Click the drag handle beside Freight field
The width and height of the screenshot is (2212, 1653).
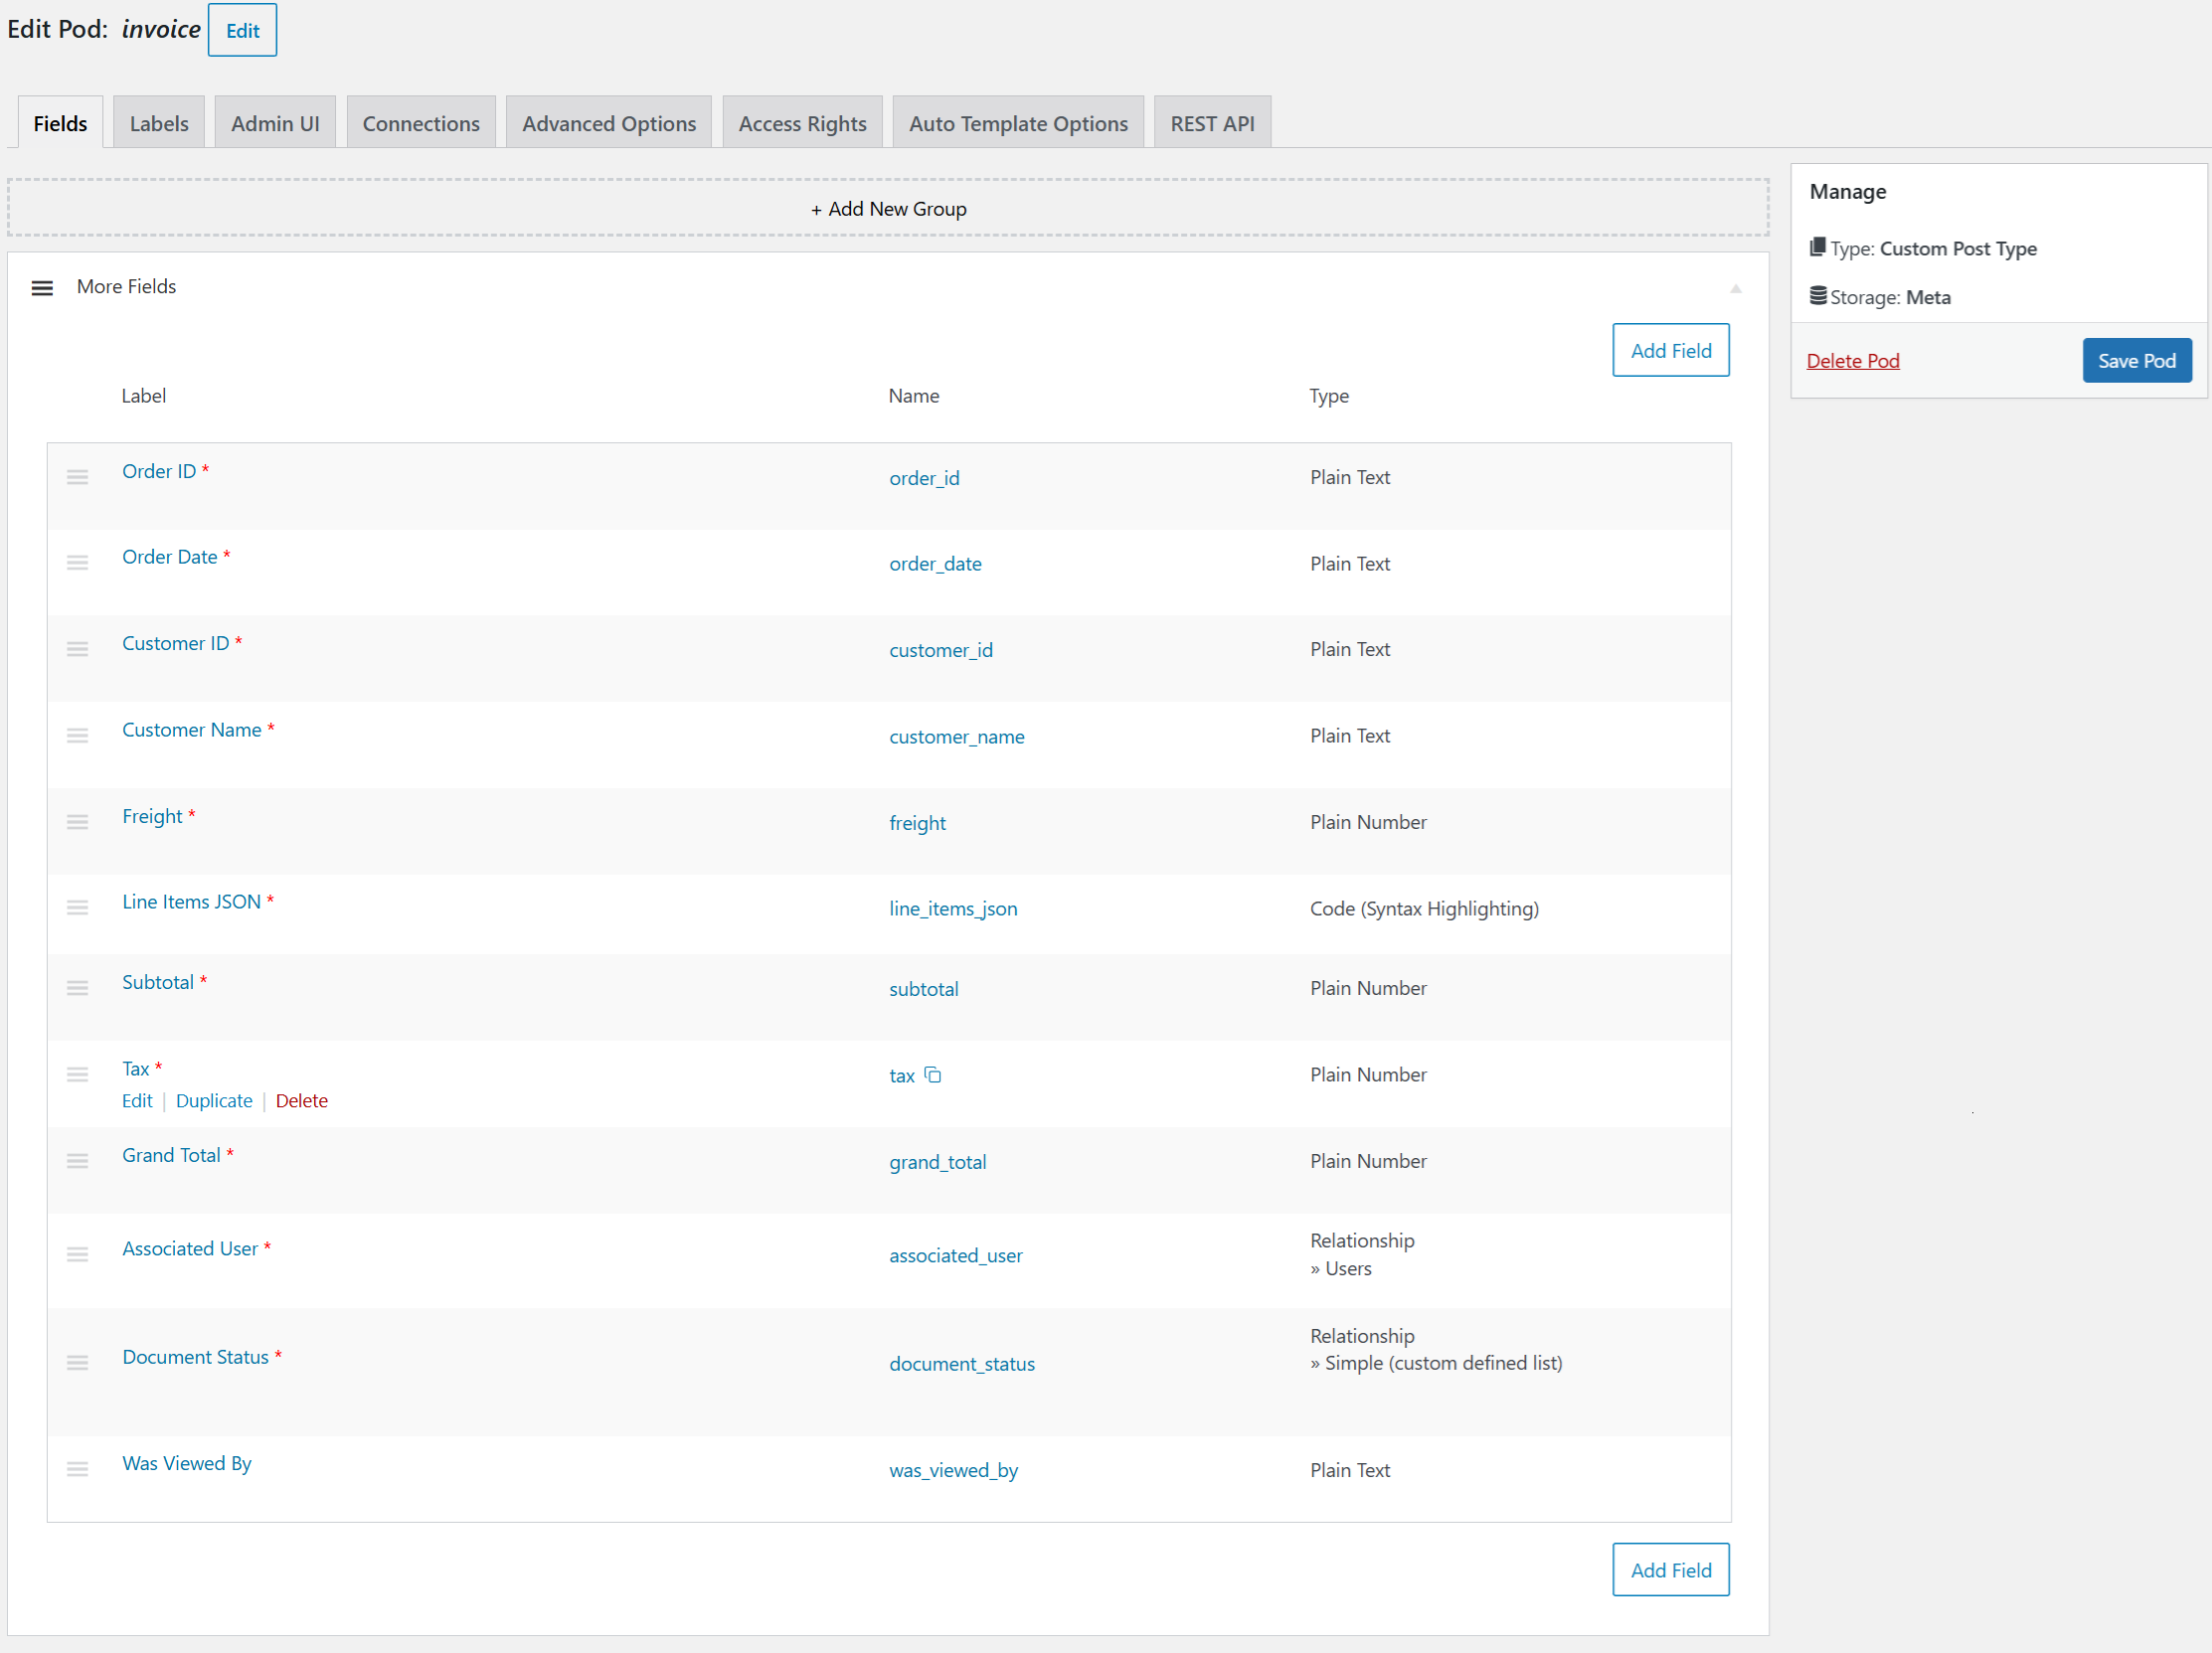[77, 822]
